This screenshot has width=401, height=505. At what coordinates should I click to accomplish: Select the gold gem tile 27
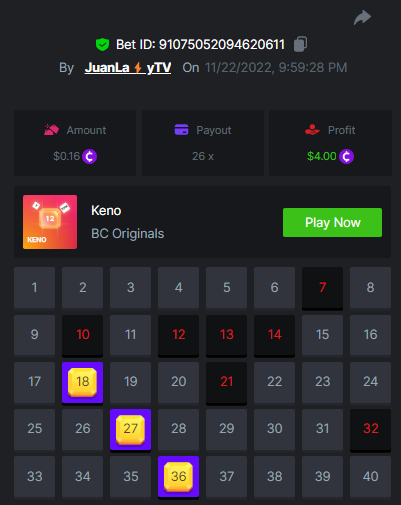click(130, 429)
